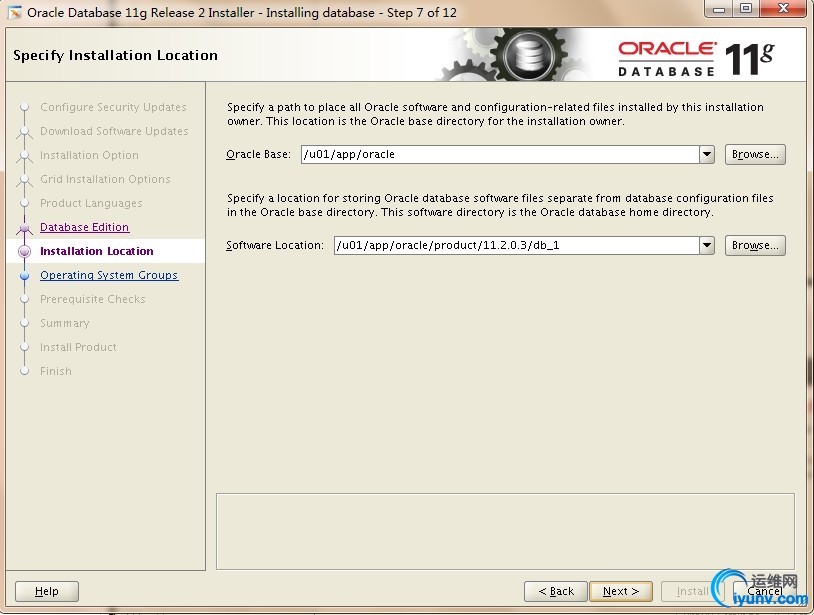Open the Oracle Base path dropdown
This screenshot has height=615, width=814.
(707, 154)
